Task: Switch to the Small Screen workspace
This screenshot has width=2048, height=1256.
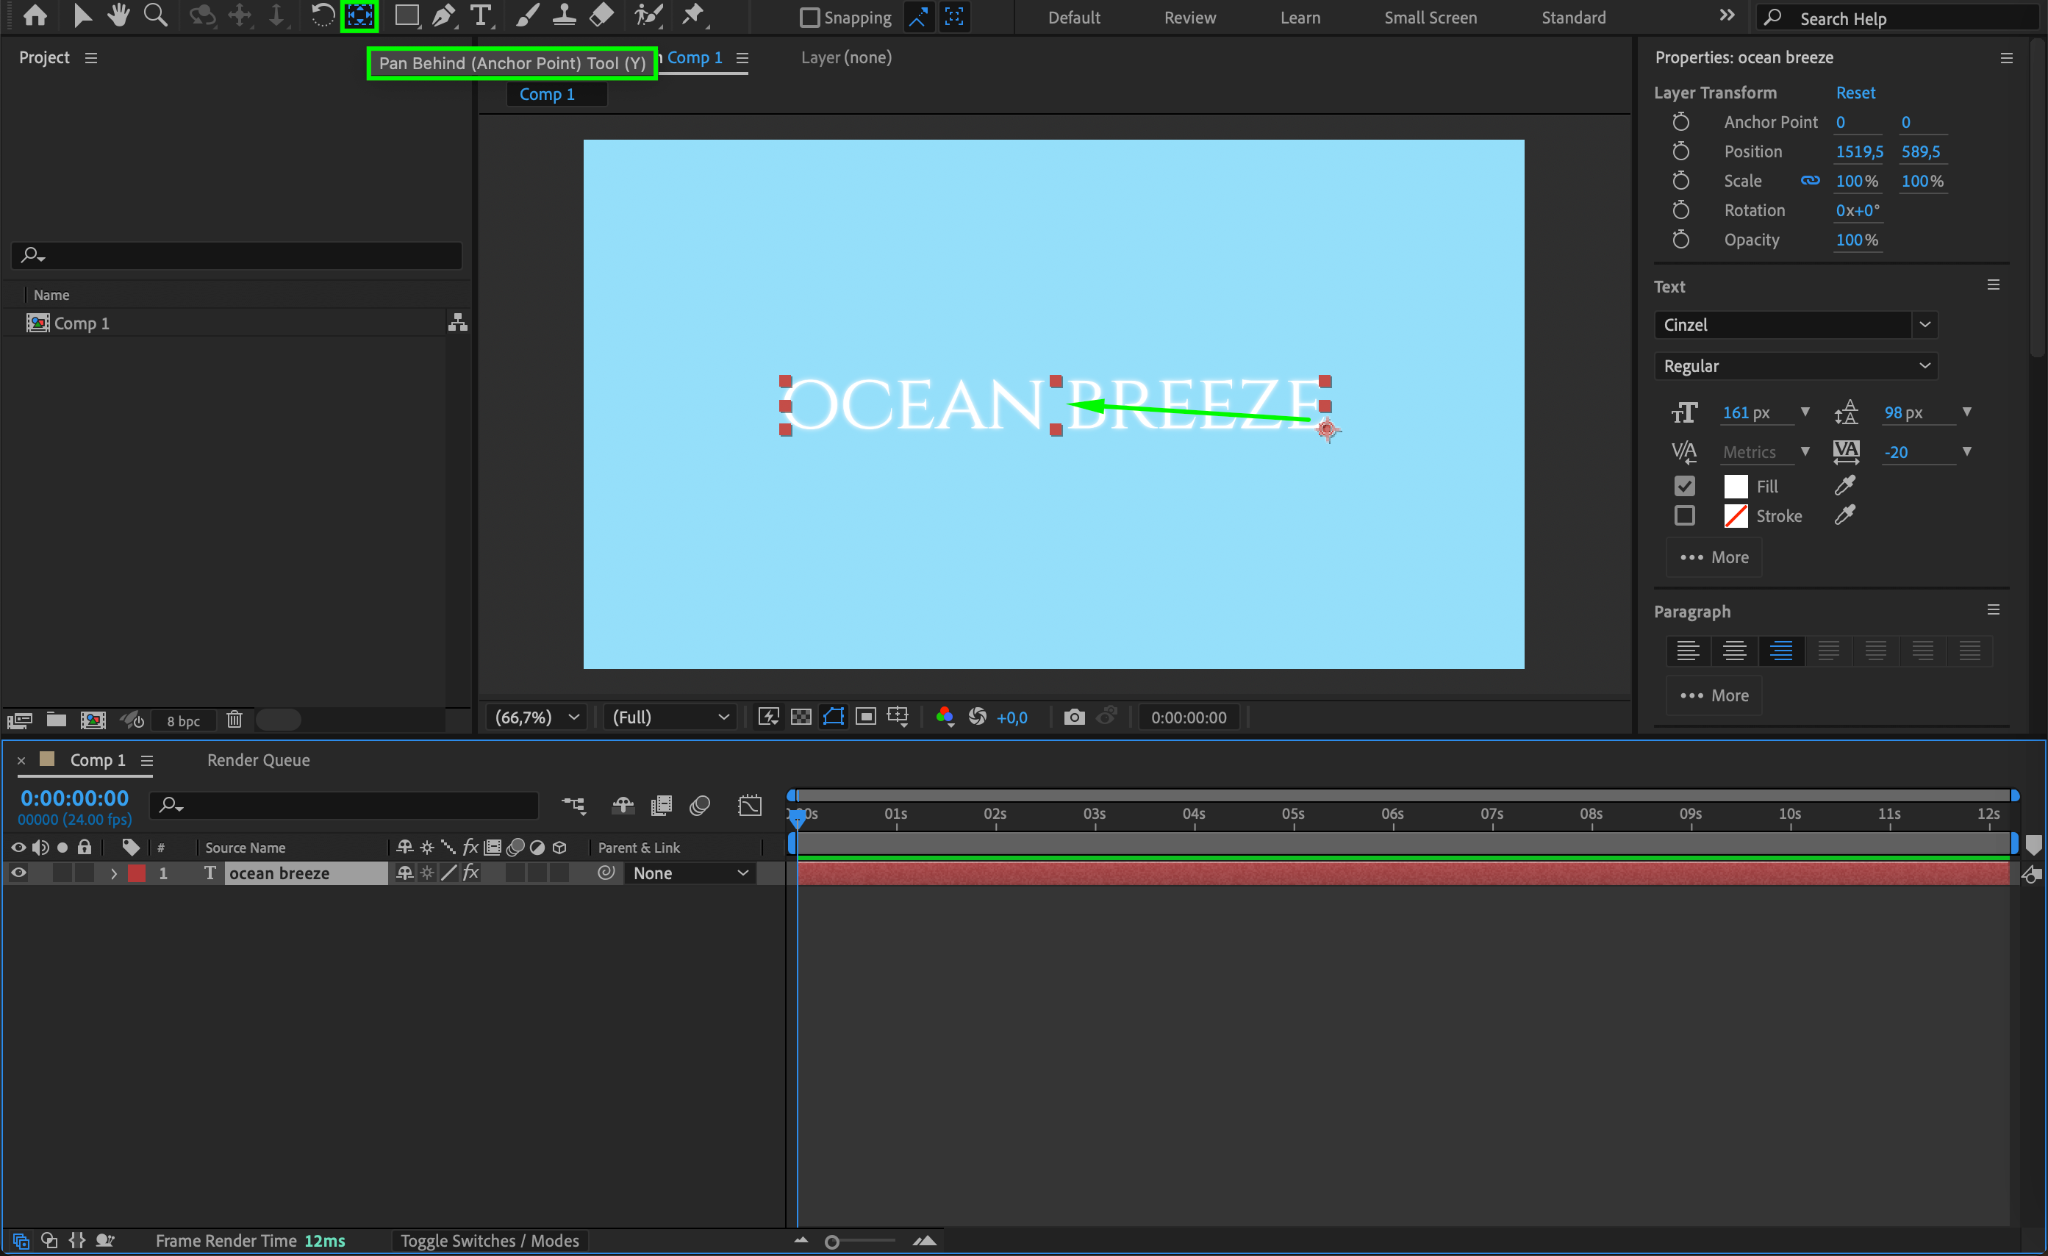Action: (1430, 18)
